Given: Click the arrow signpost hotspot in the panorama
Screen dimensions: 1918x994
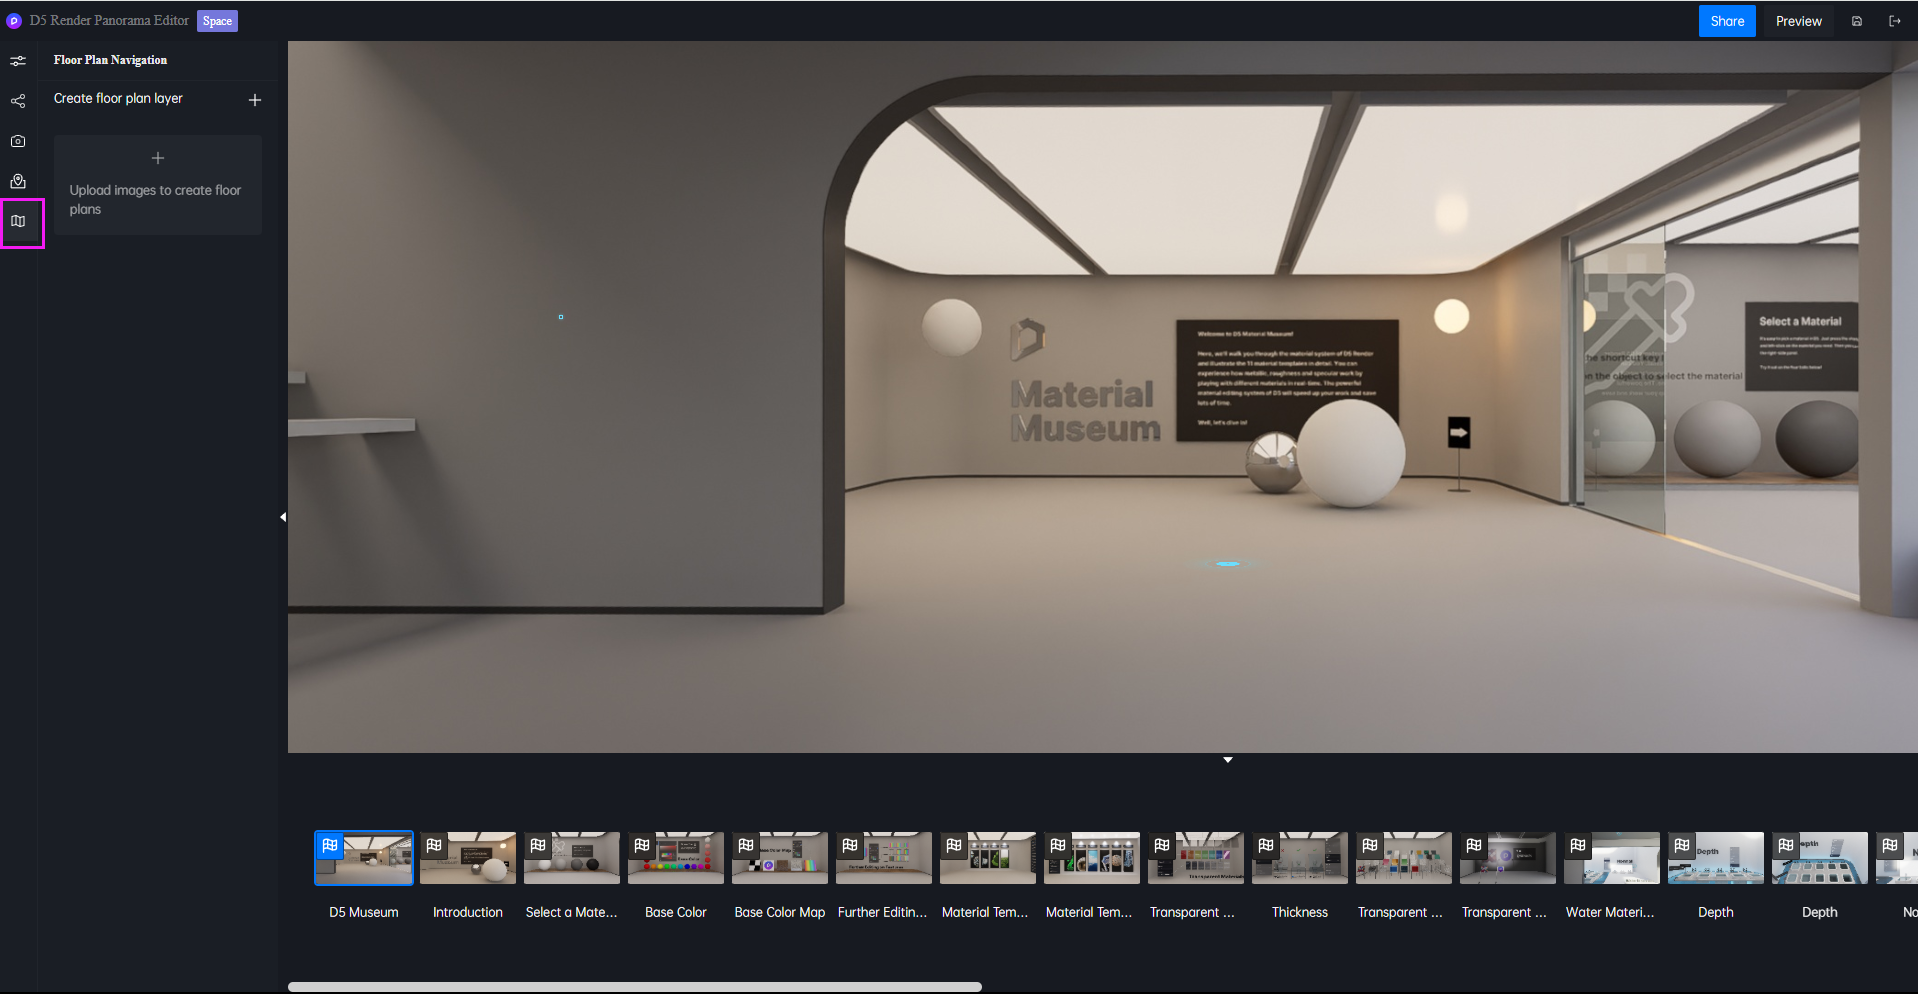Looking at the screenshot, I should [x=1459, y=433].
